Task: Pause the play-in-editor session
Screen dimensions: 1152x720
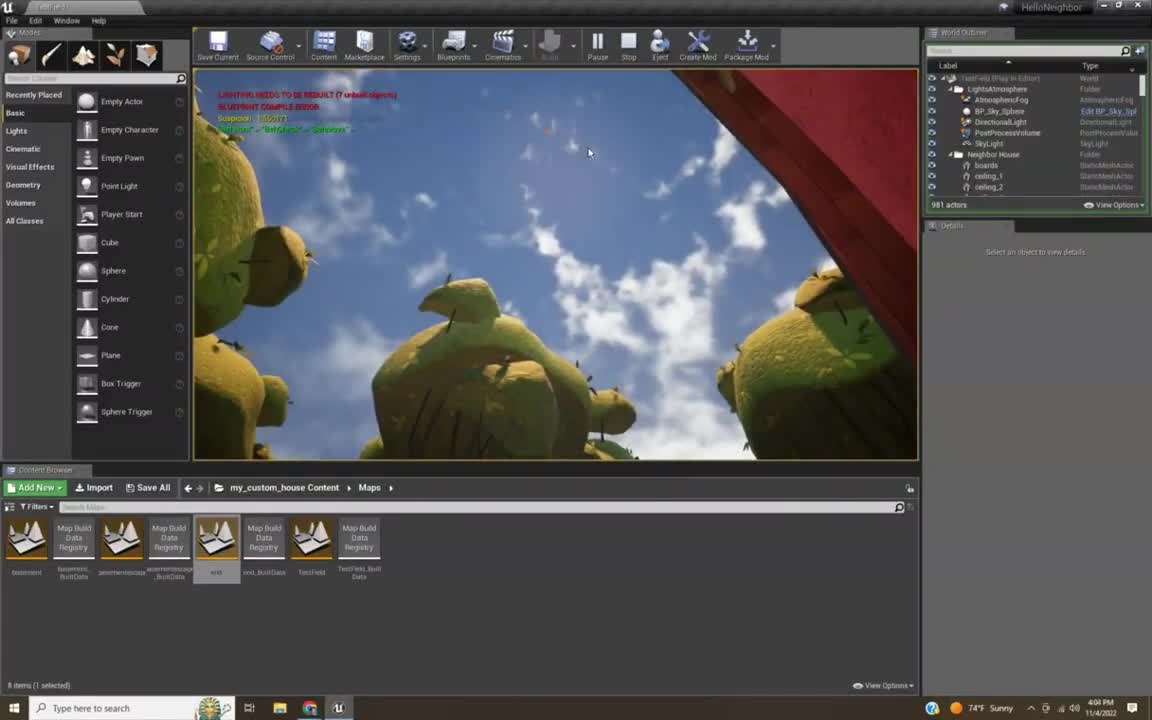Action: [597, 45]
